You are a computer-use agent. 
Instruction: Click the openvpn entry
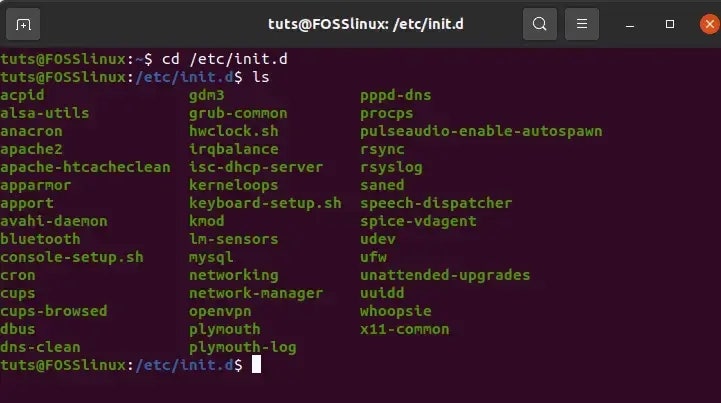coord(220,311)
